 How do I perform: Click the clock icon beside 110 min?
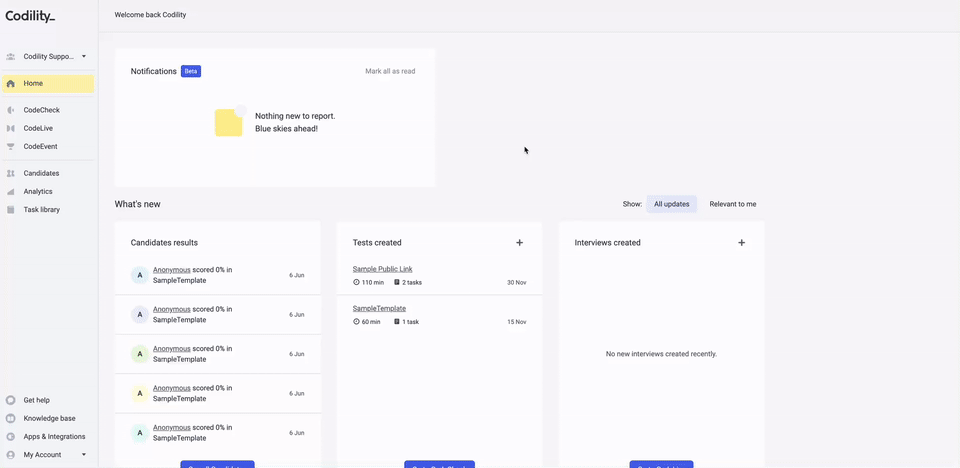point(356,282)
